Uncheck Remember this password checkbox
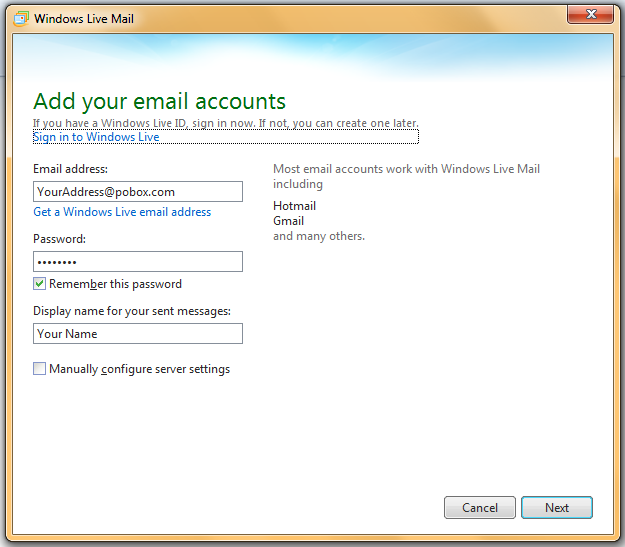 [x=39, y=284]
